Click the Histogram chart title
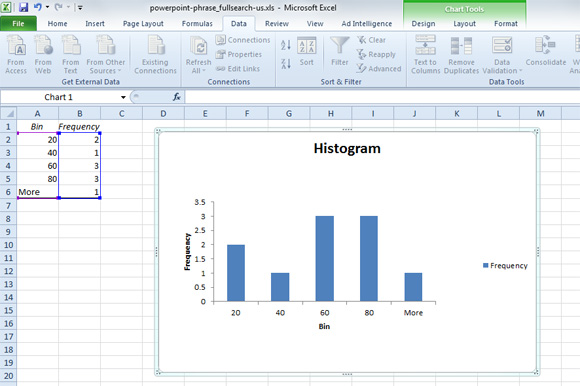The width and height of the screenshot is (580, 386). click(347, 148)
